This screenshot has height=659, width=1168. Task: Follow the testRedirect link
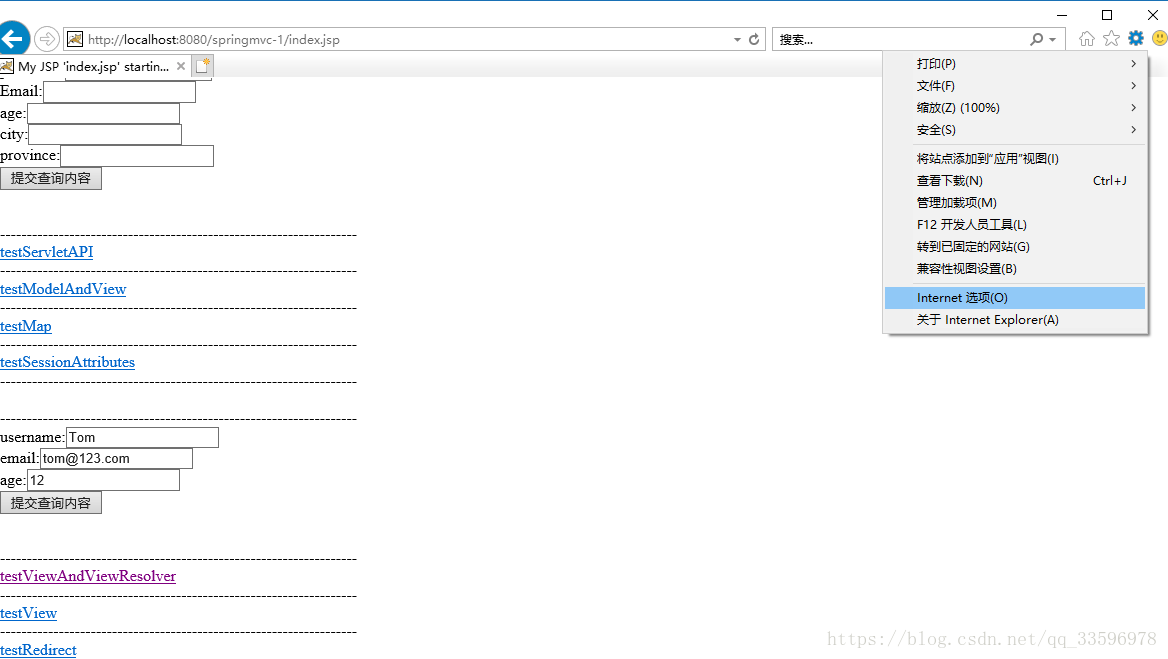point(38,650)
